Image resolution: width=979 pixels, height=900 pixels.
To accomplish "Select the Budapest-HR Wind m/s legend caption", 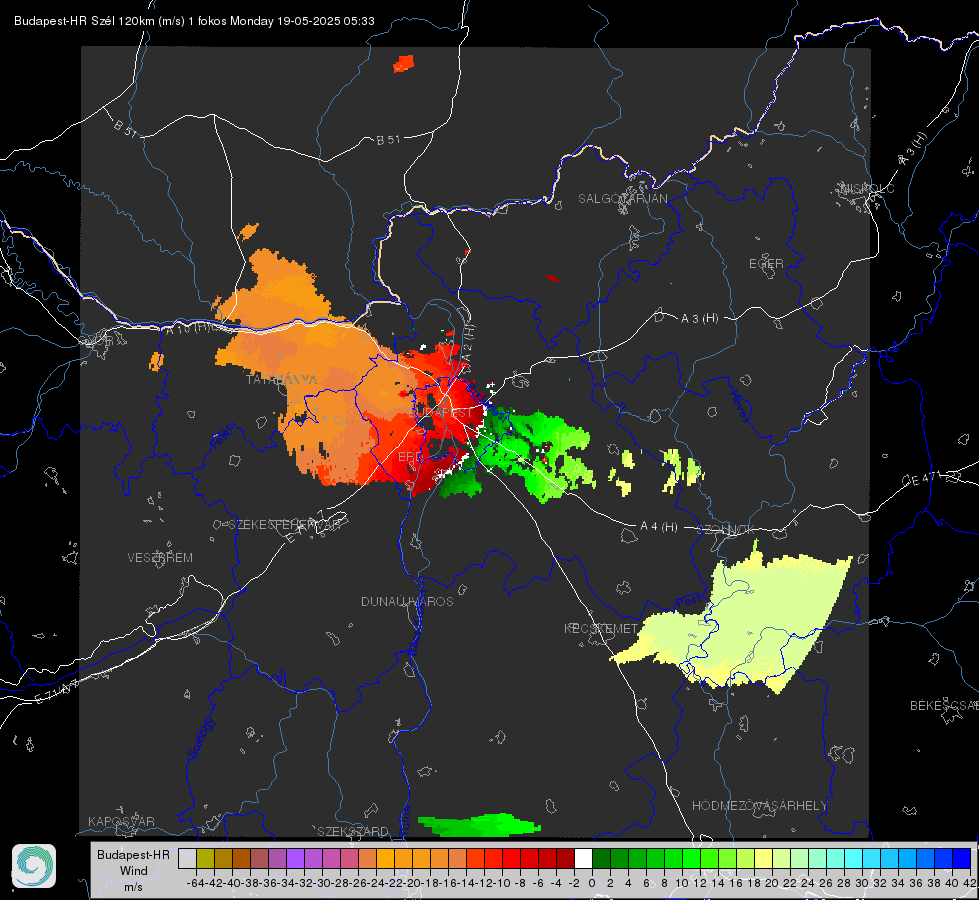I will coord(133,870).
